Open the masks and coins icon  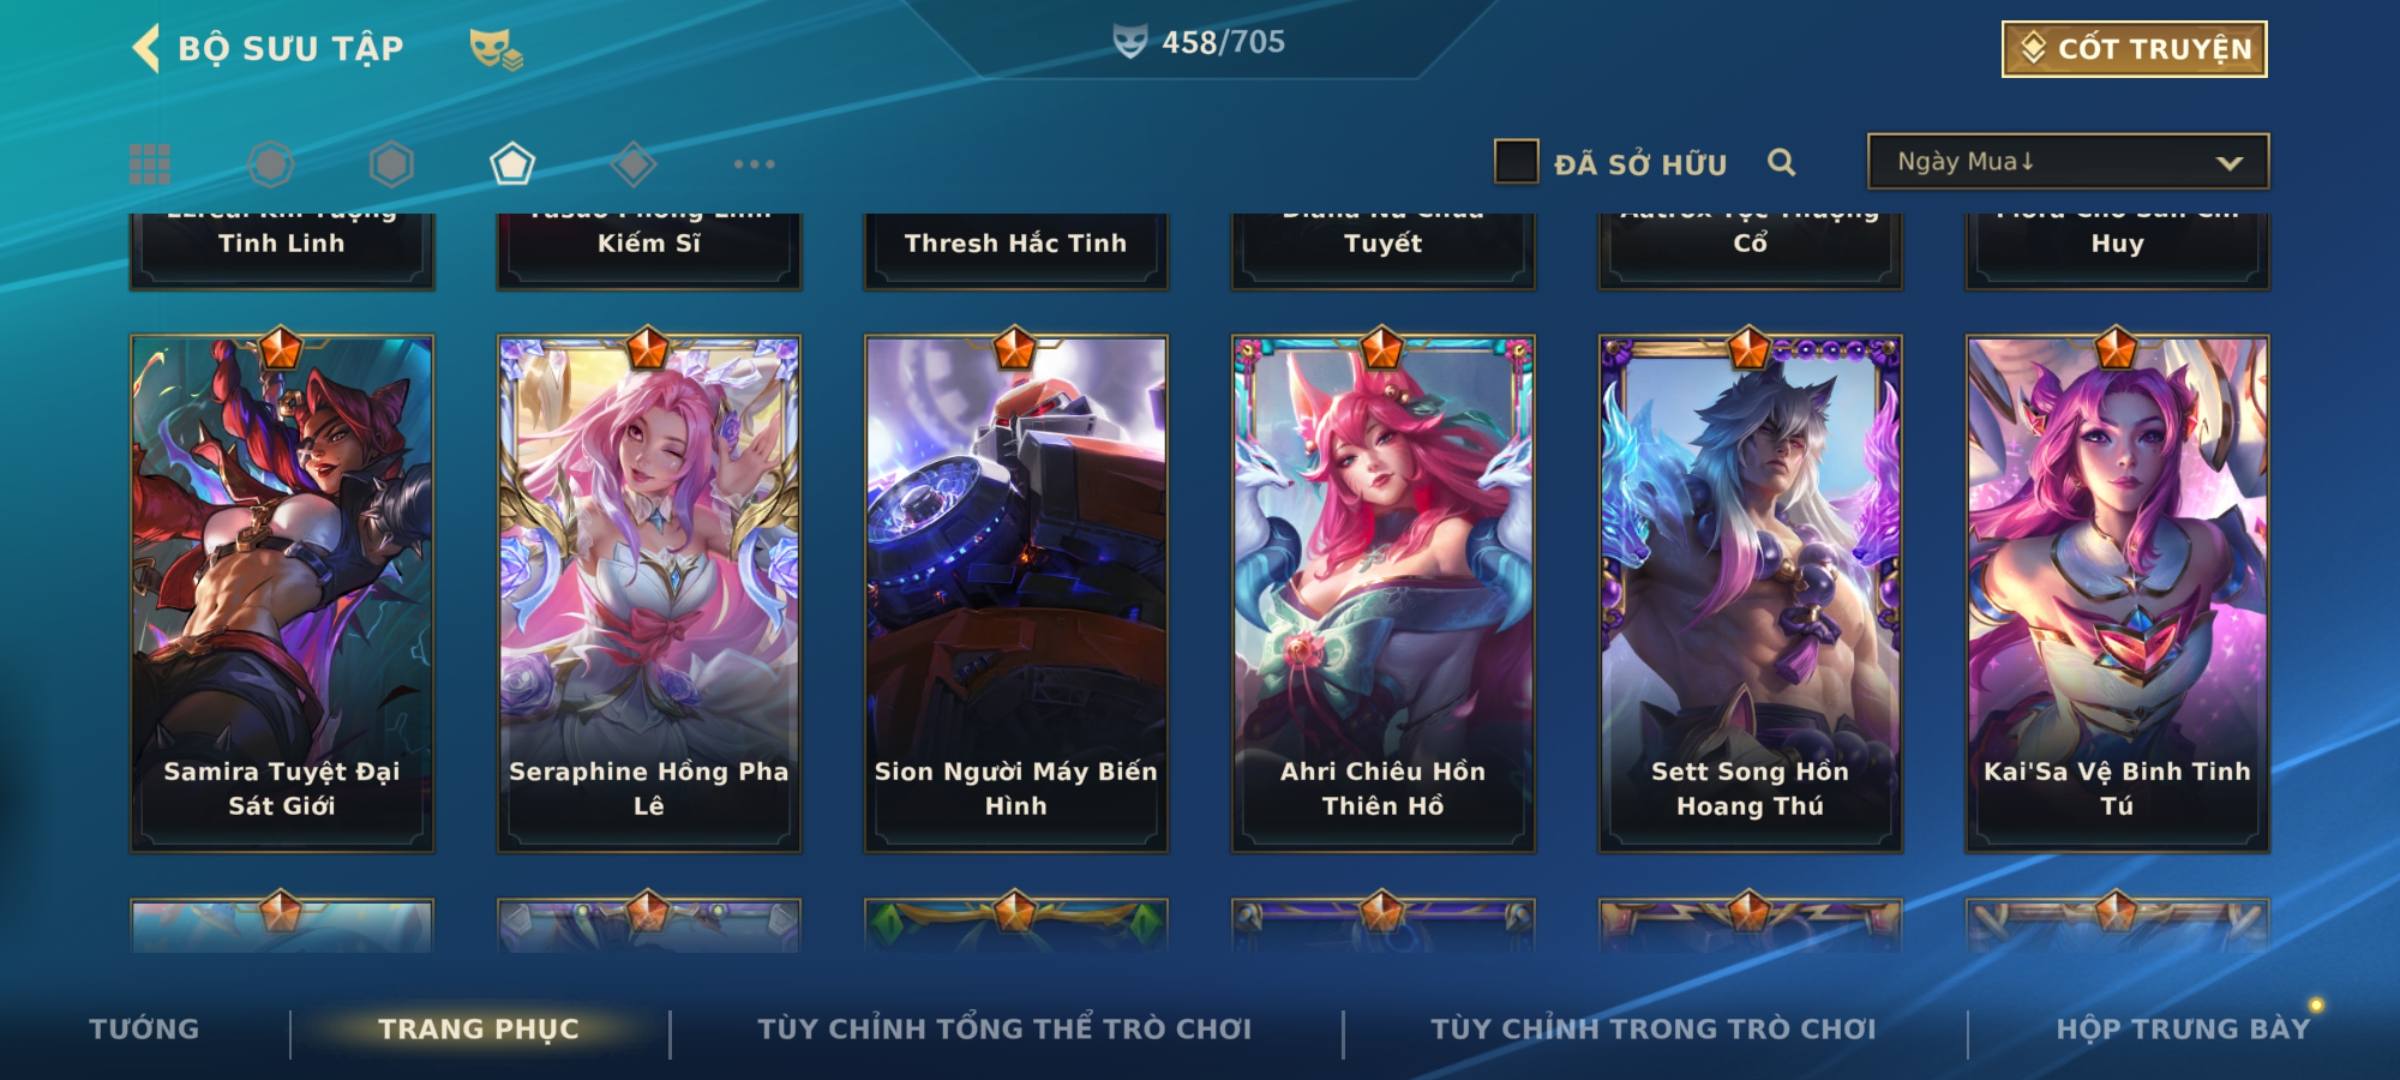click(496, 49)
